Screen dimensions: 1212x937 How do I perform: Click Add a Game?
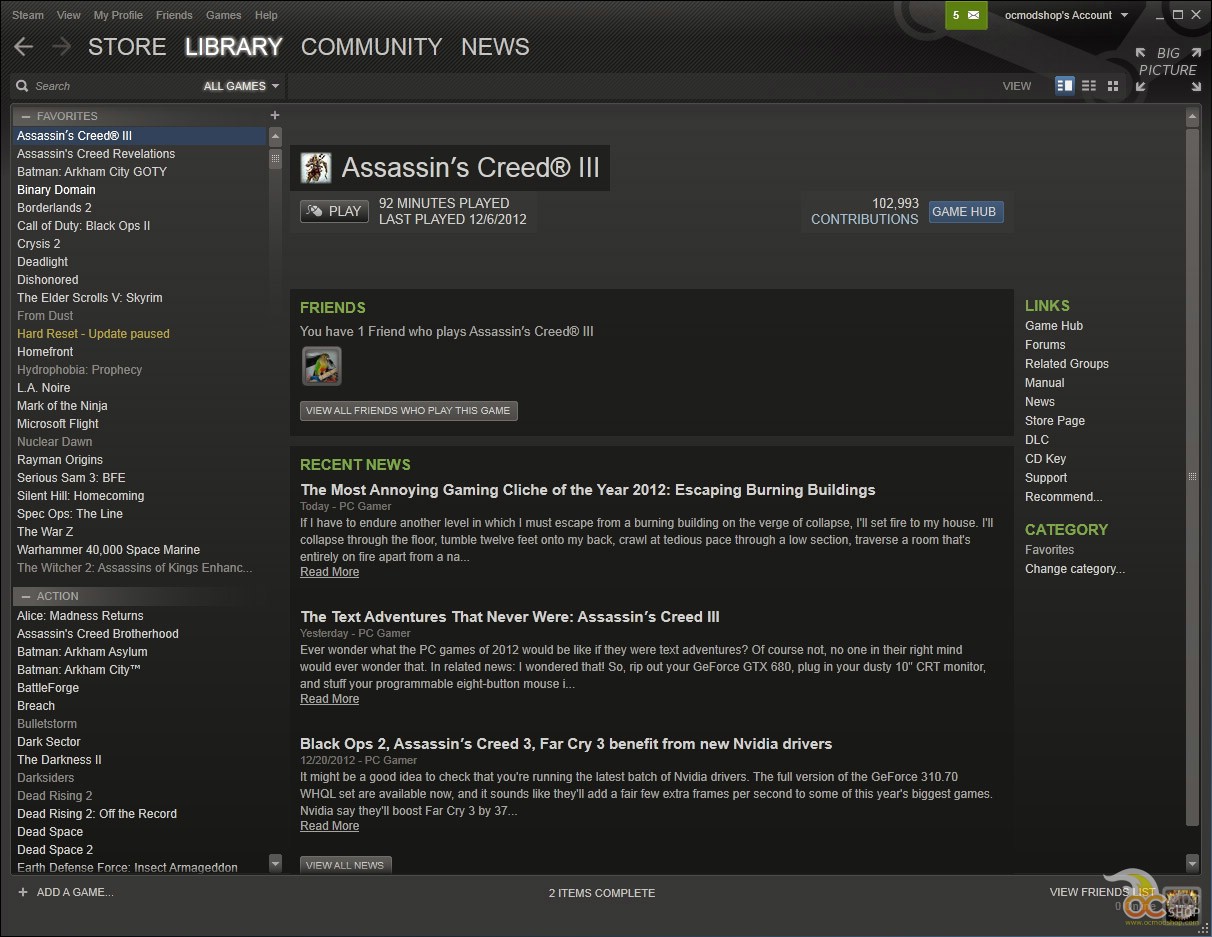75,892
